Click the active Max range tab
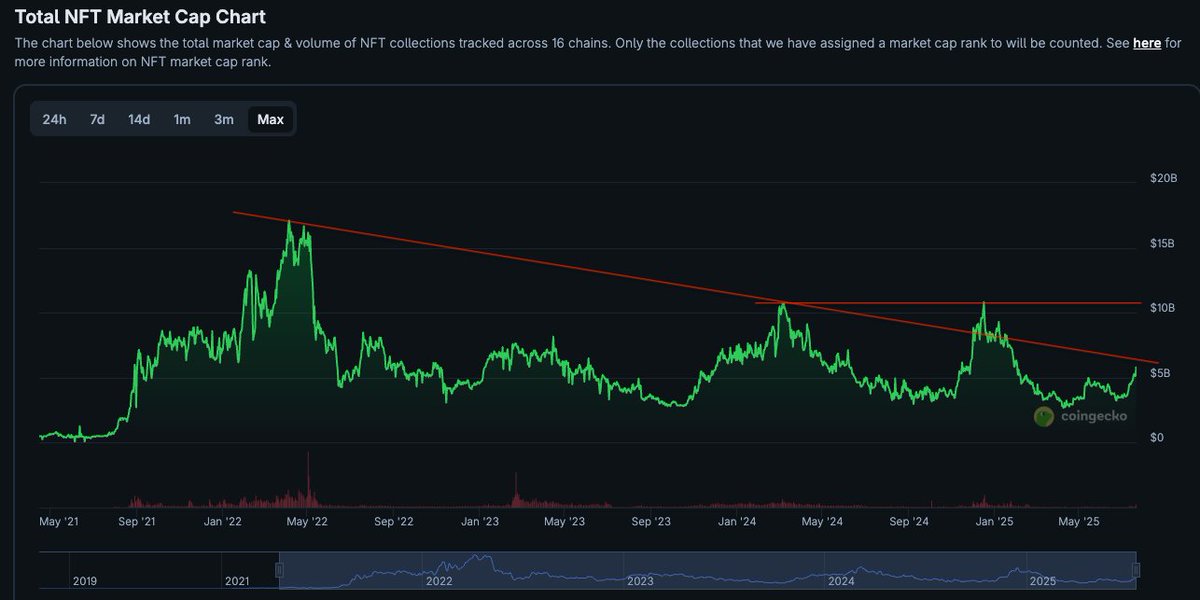Viewport: 1200px width, 600px height. pyautogui.click(x=270, y=120)
